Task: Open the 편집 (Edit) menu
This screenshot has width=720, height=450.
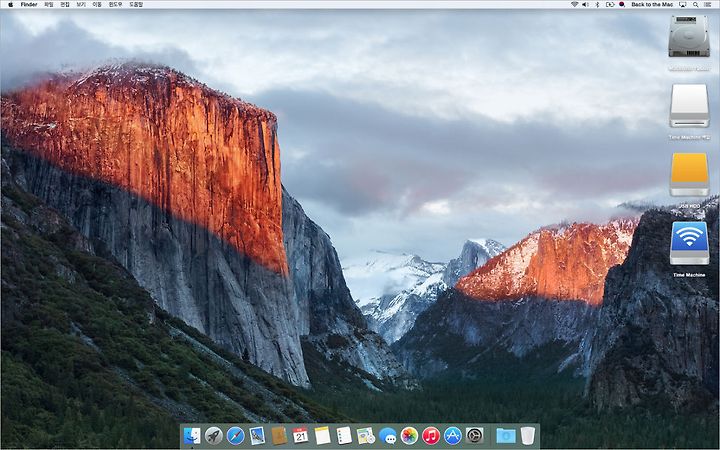Action: click(x=65, y=4)
